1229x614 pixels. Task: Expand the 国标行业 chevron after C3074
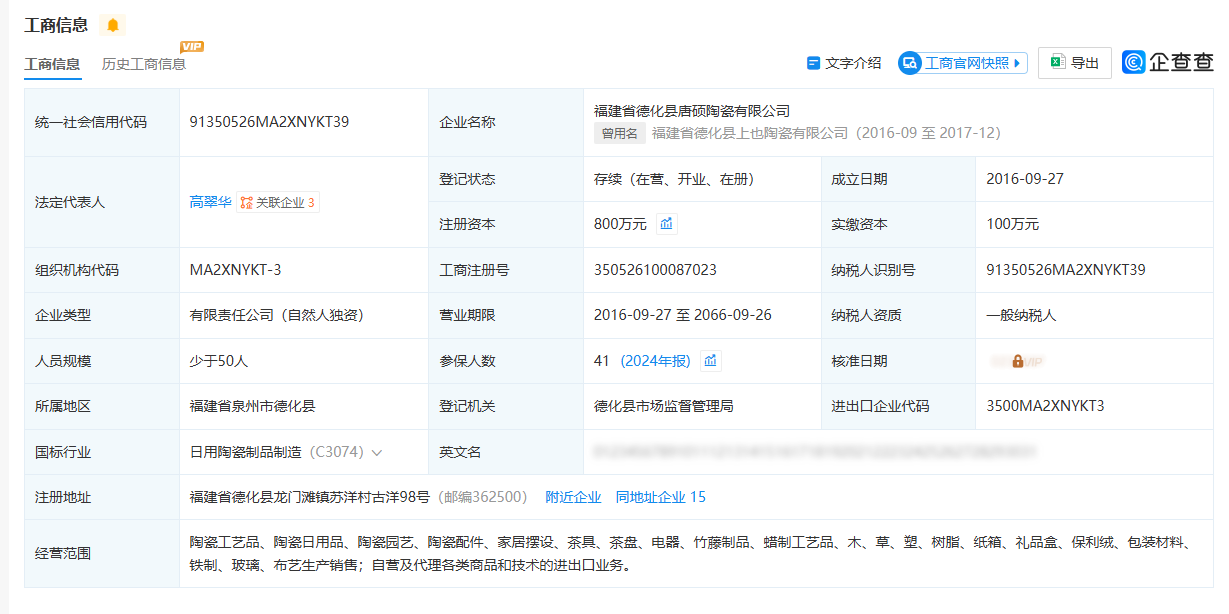coord(377,453)
